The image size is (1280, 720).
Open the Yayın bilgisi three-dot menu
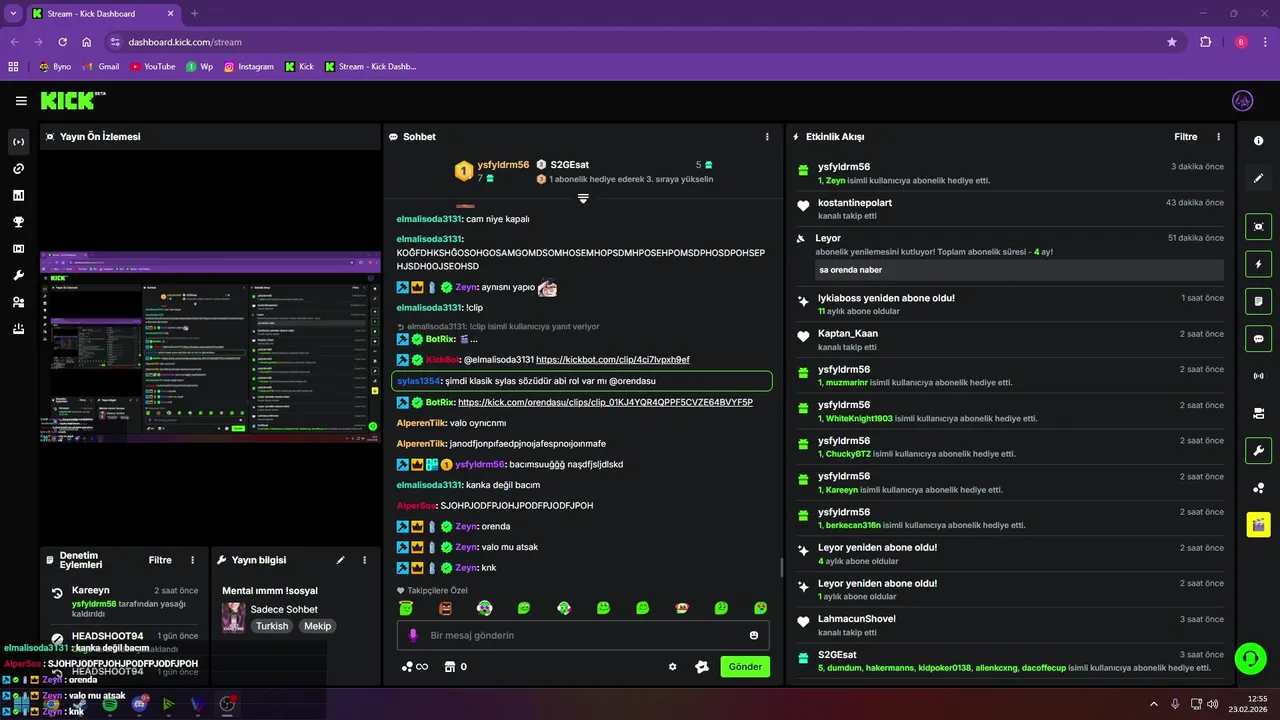click(x=365, y=560)
